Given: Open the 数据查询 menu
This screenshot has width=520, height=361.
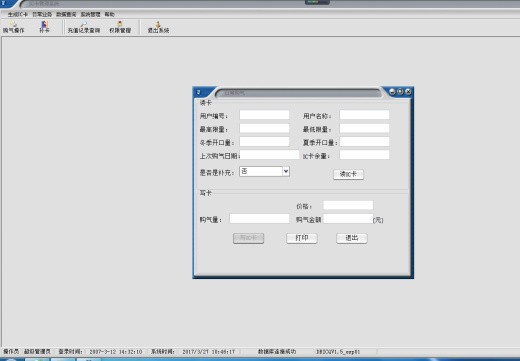Looking at the screenshot, I should [x=66, y=14].
